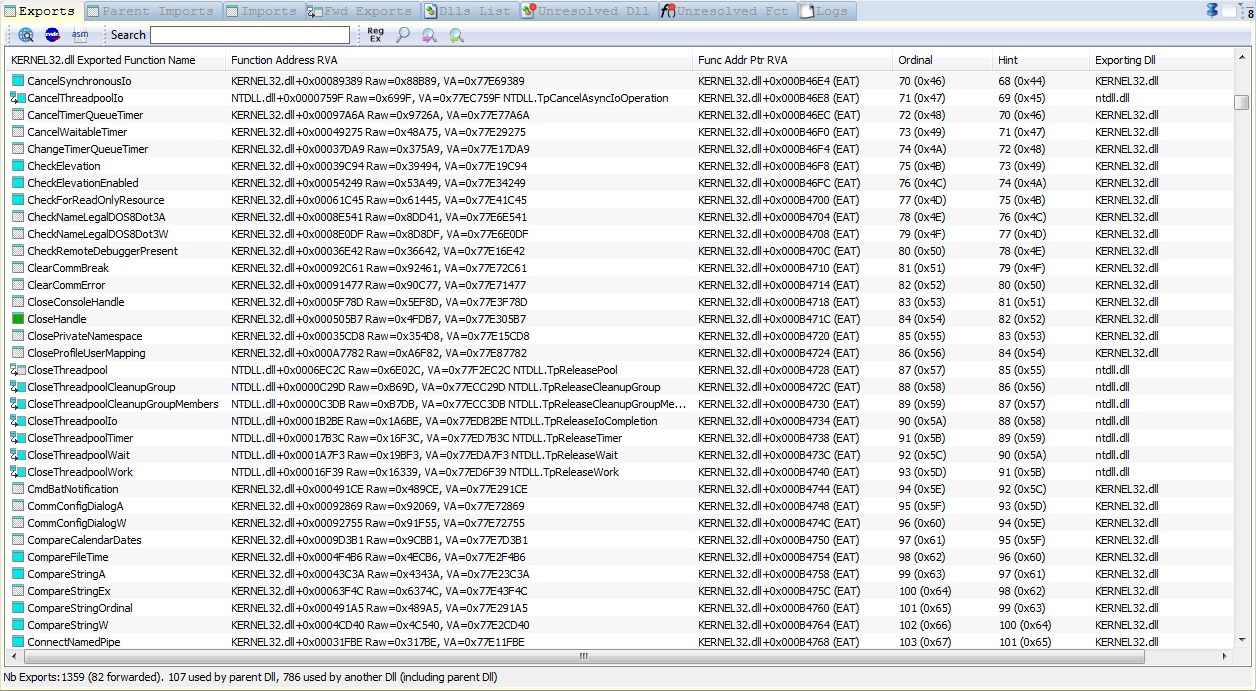Click the gray icon beside CloseConsoleHandle
The width and height of the screenshot is (1256, 691).
[x=17, y=302]
